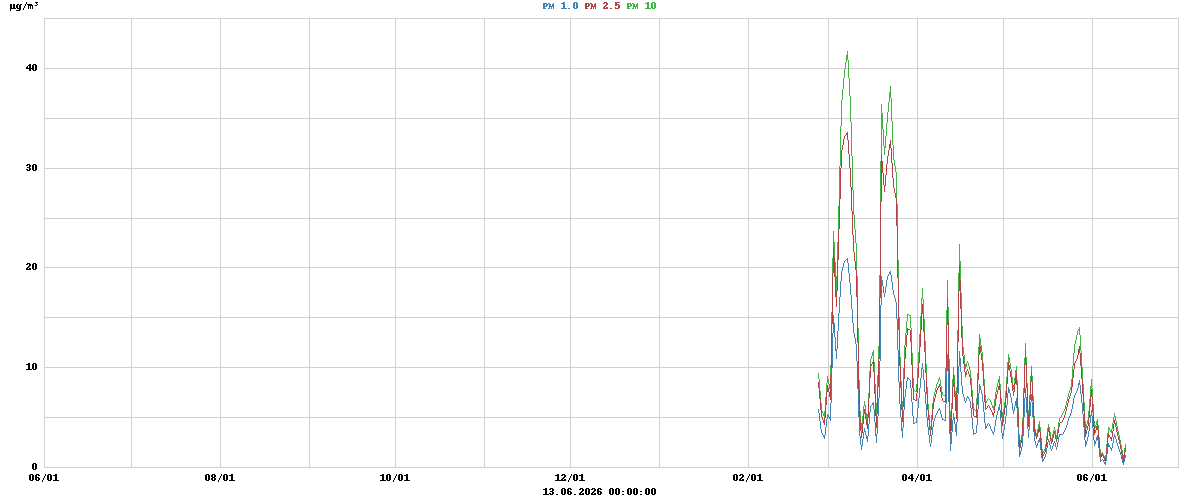Click the 10/01 x-axis date label
This screenshot has width=1200, height=500.
coord(395,478)
